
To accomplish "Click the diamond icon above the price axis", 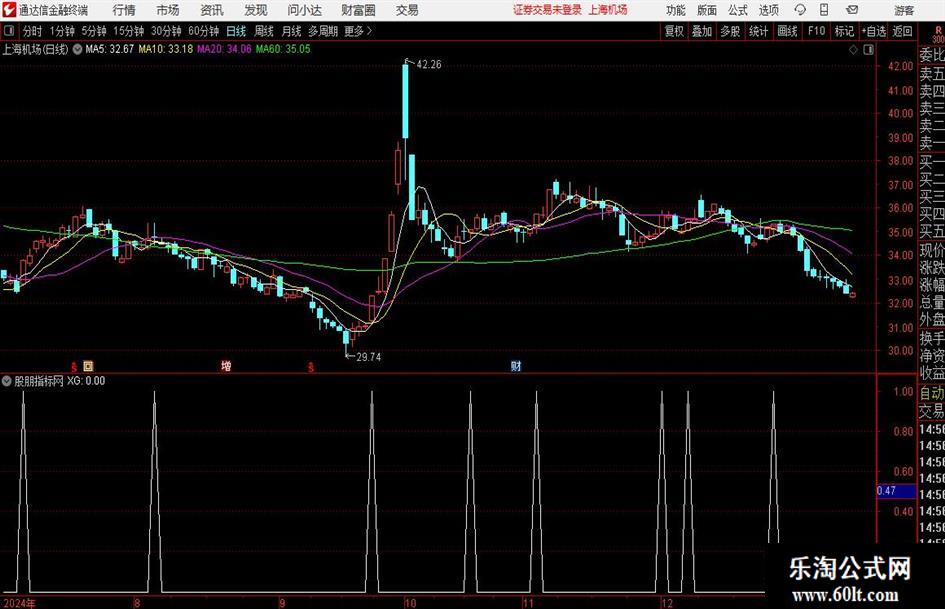I will [853, 50].
